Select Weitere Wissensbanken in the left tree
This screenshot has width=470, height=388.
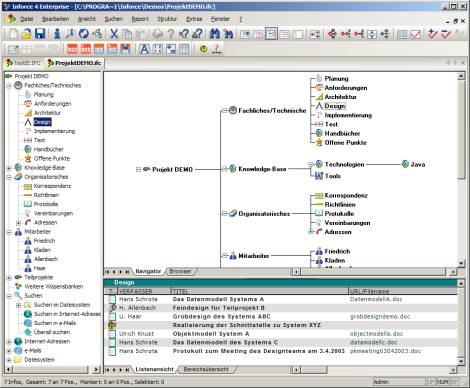(x=54, y=286)
